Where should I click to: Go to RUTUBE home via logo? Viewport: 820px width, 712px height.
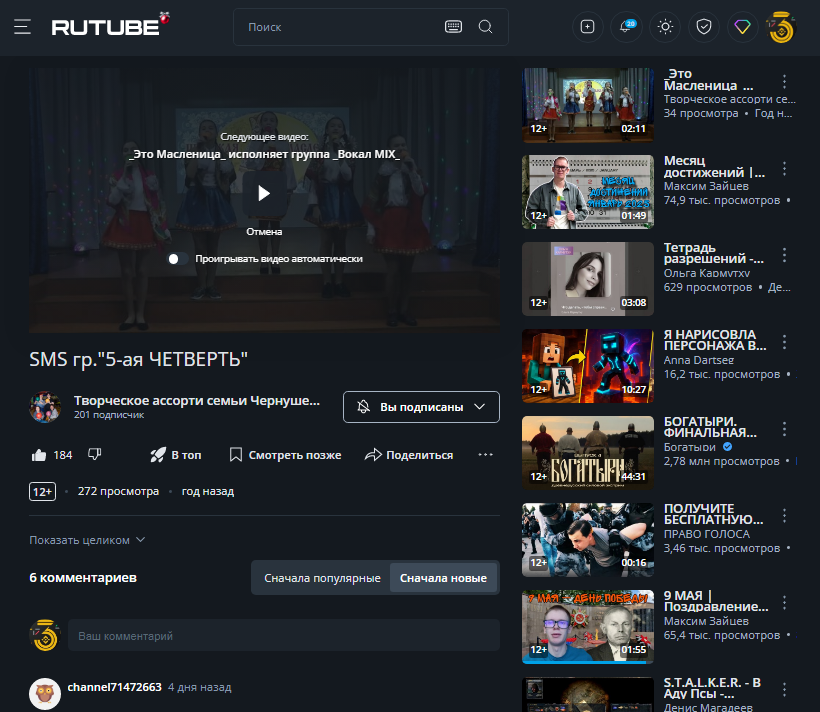[x=110, y=25]
